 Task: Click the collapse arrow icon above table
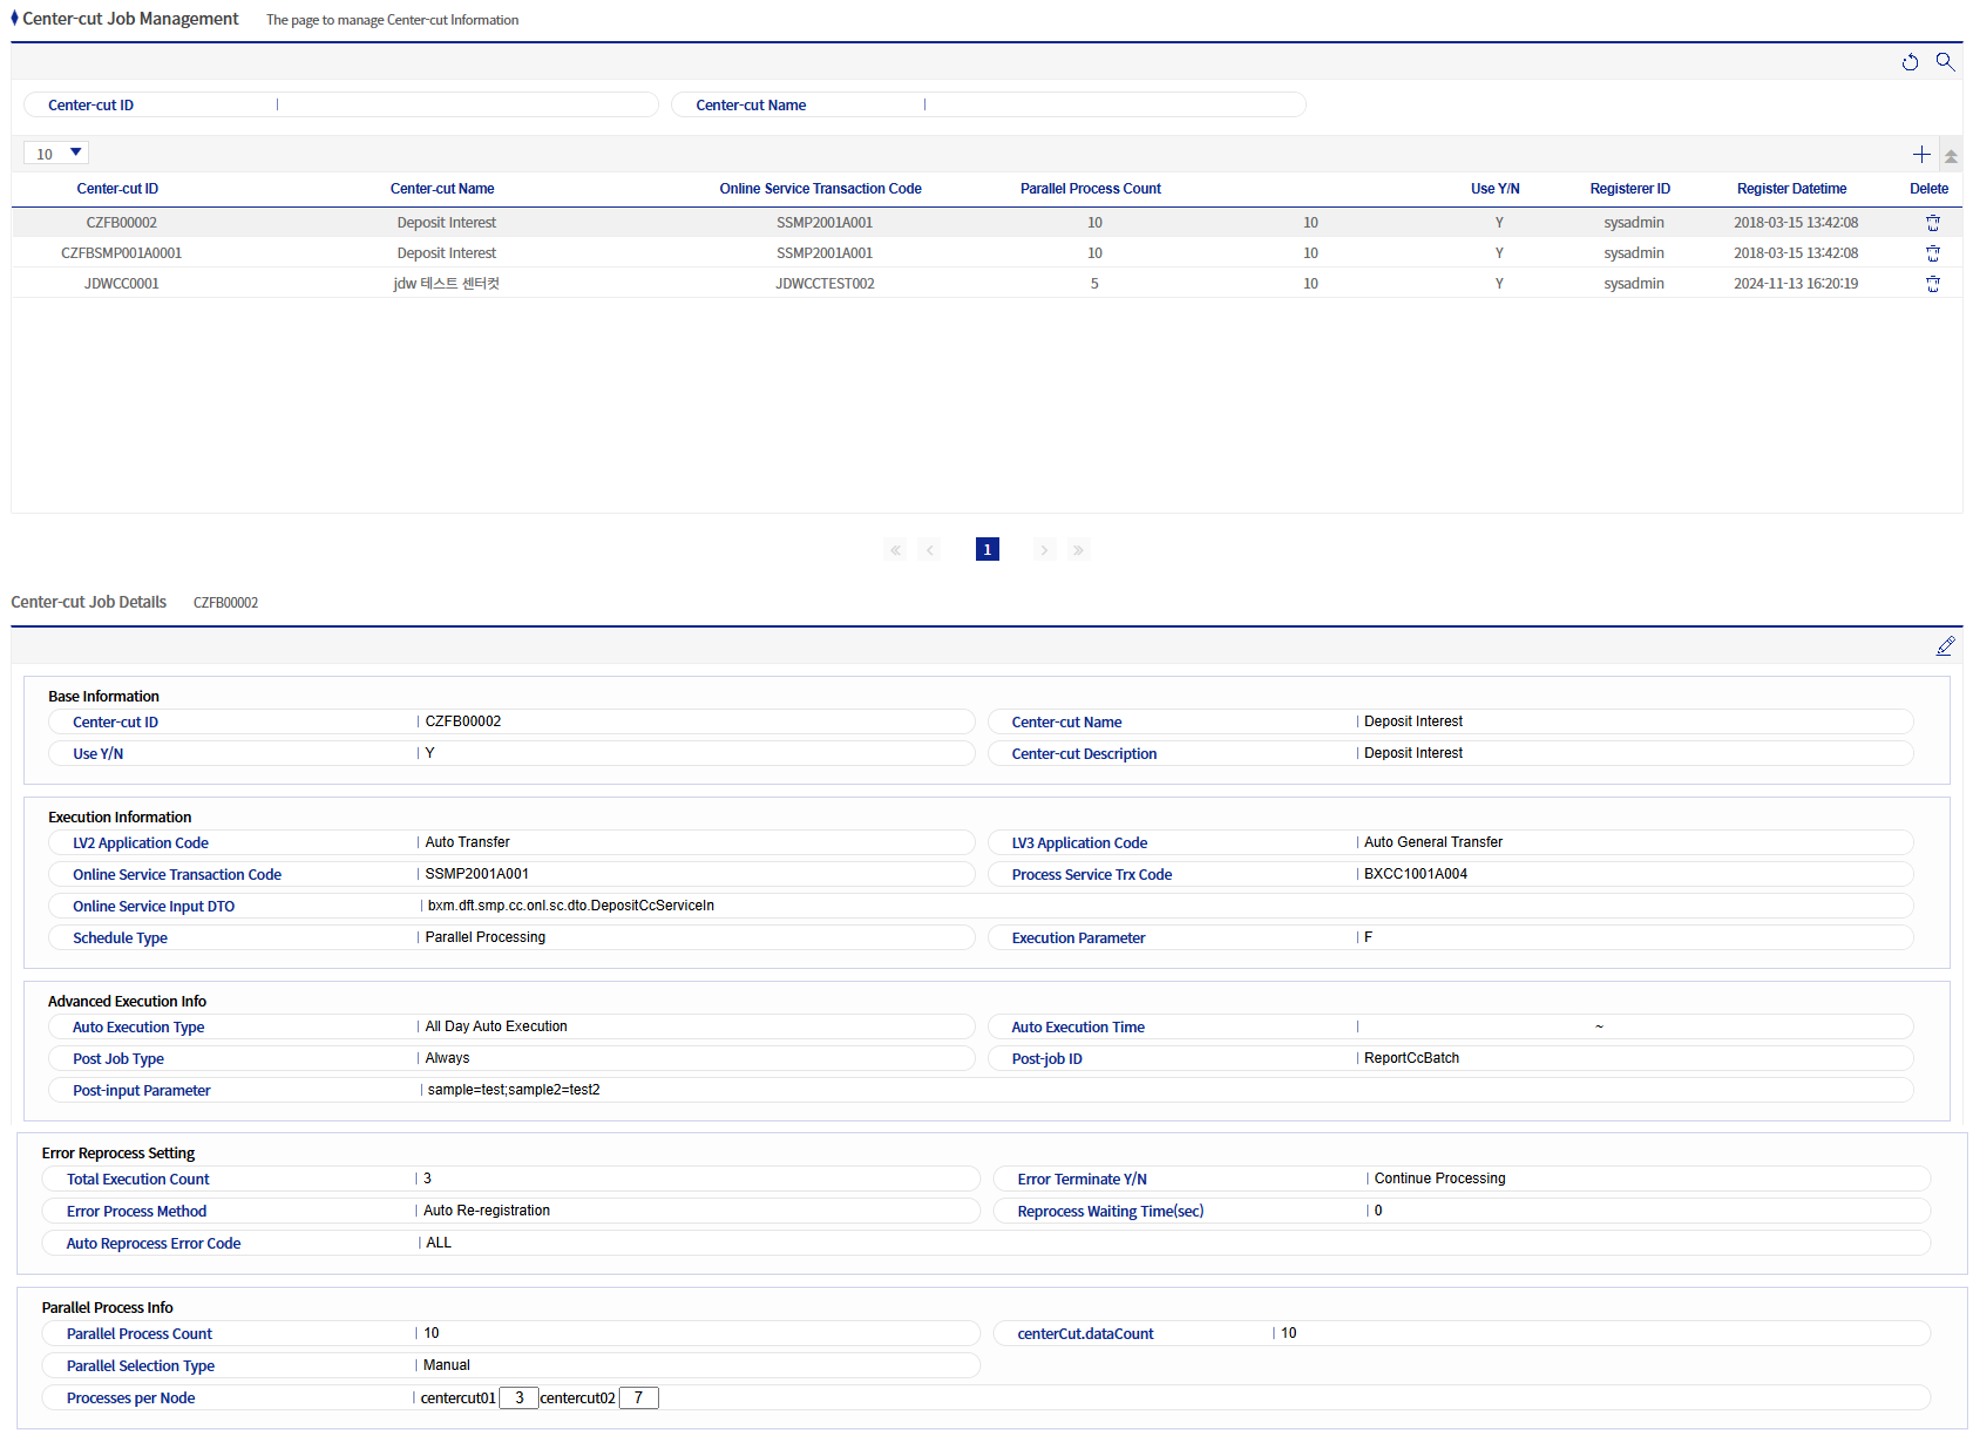tap(1950, 155)
